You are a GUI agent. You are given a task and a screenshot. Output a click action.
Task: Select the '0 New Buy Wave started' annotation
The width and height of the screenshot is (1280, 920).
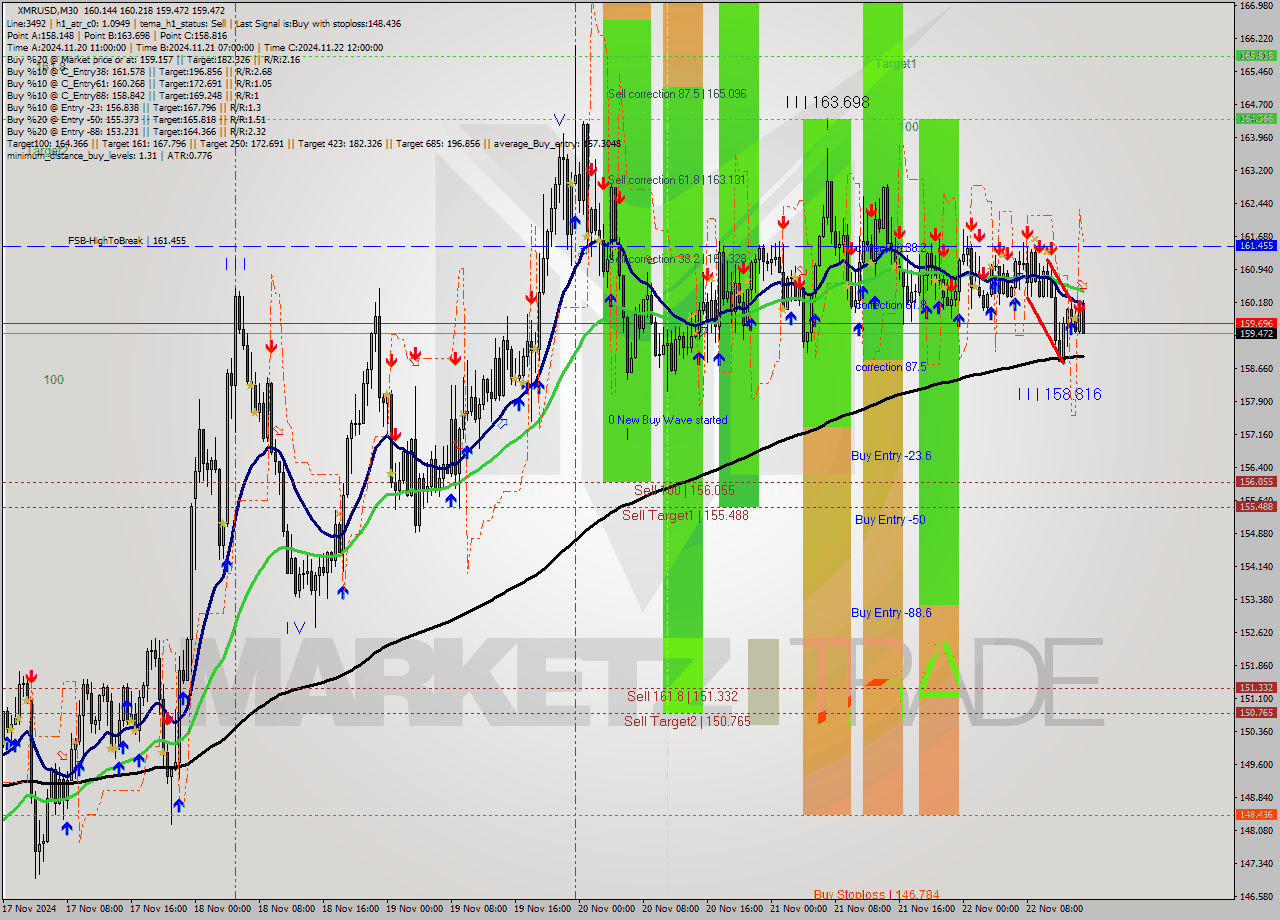(668, 420)
